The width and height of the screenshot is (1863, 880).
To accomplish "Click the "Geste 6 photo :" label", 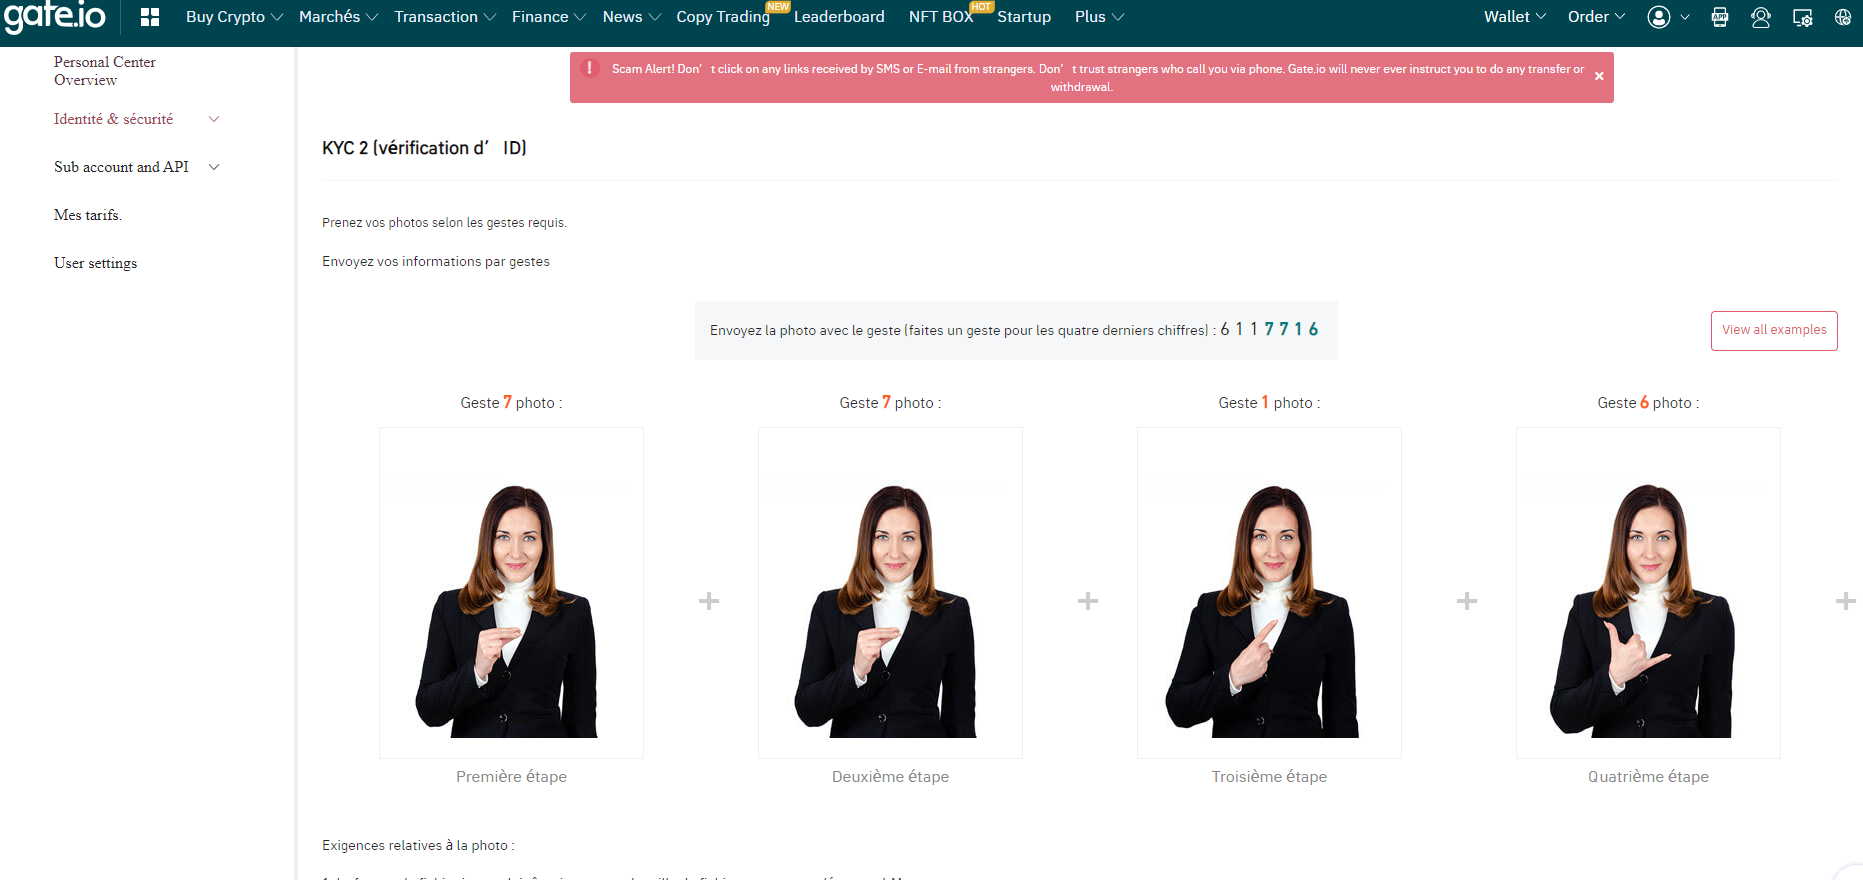I will [1648, 403].
